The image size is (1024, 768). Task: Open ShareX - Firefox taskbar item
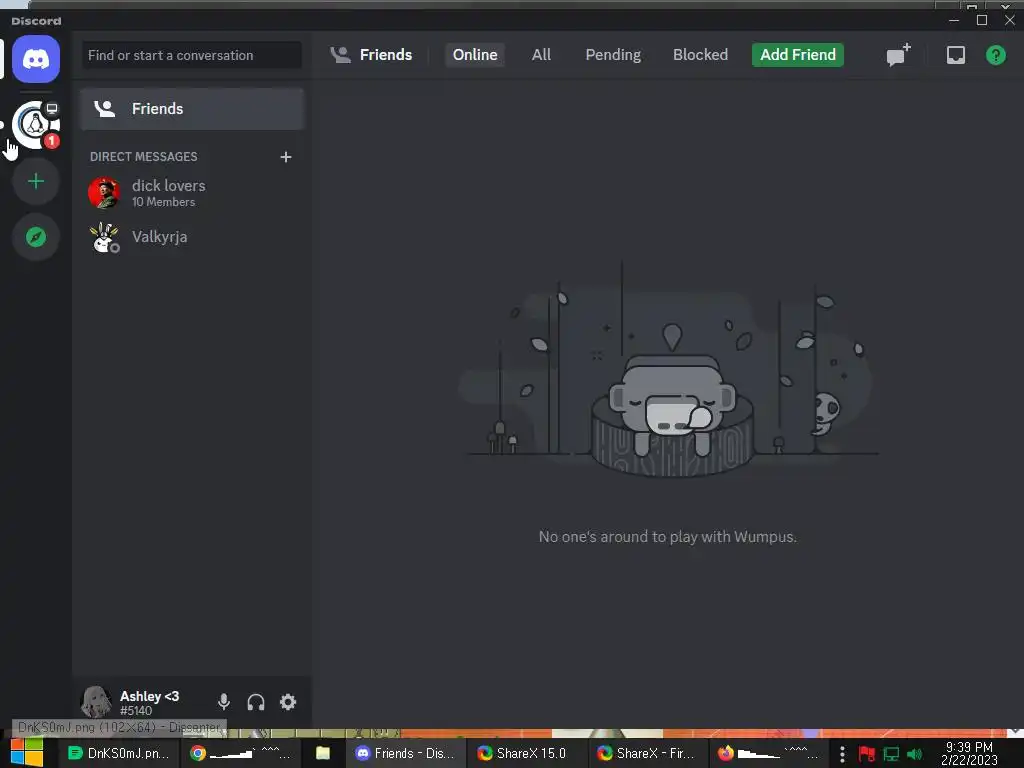(647, 754)
